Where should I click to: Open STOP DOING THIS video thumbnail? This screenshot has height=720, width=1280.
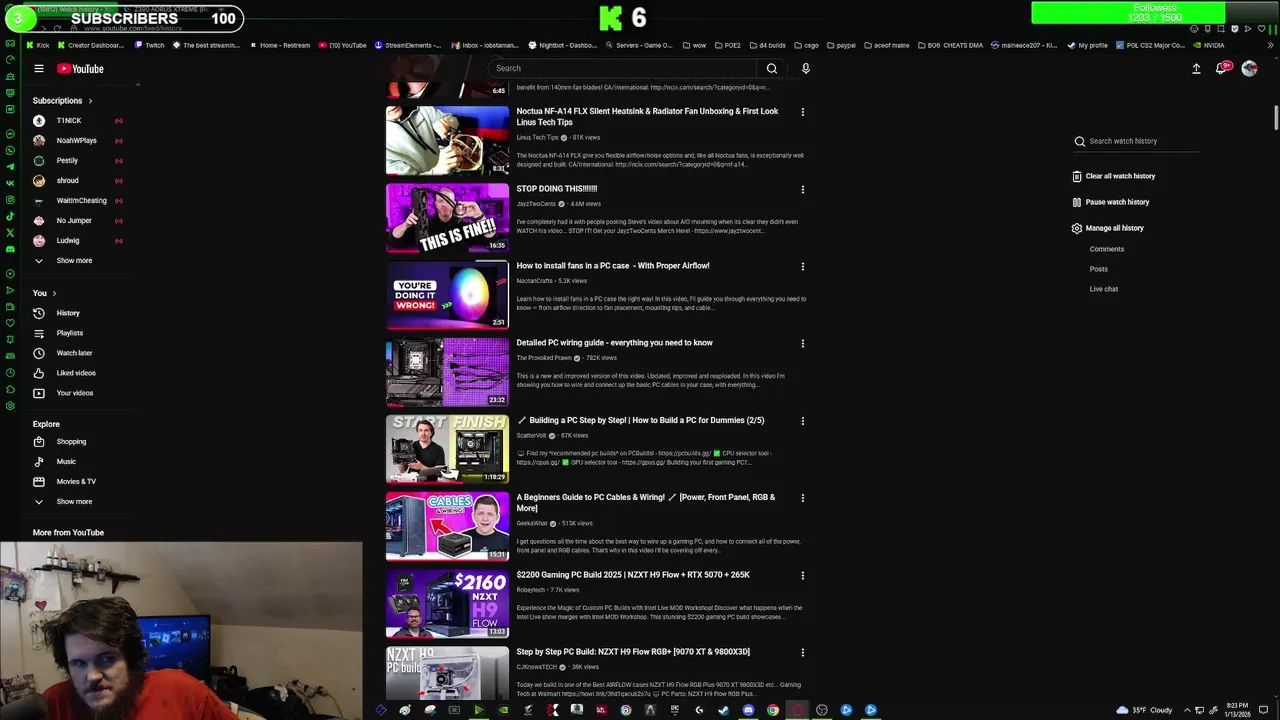pyautogui.click(x=447, y=218)
